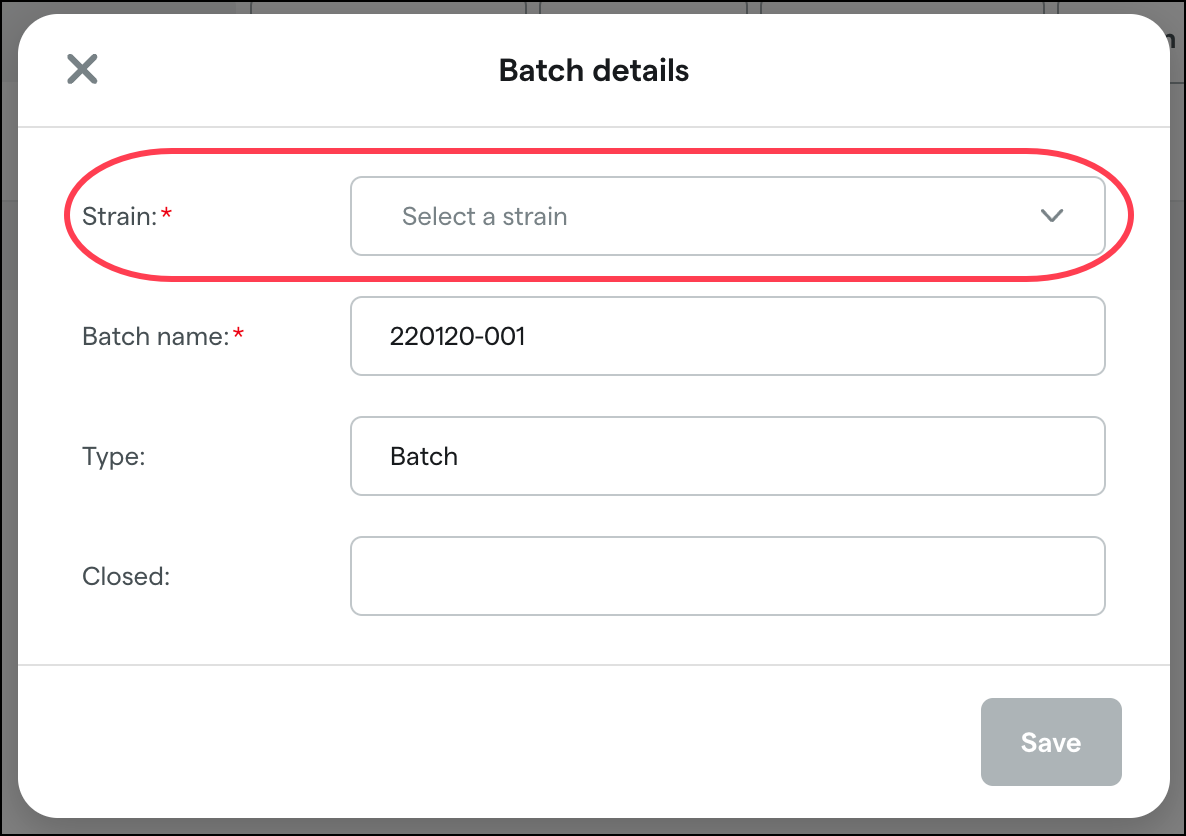
Task: Click the dropdown chevron beside Select a strain
Action: click(x=1050, y=216)
